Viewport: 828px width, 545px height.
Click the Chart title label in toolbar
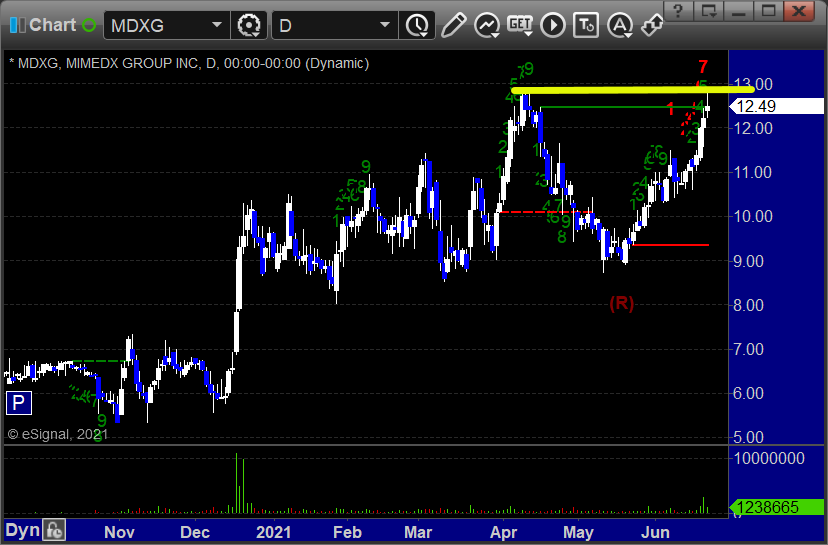(52, 25)
